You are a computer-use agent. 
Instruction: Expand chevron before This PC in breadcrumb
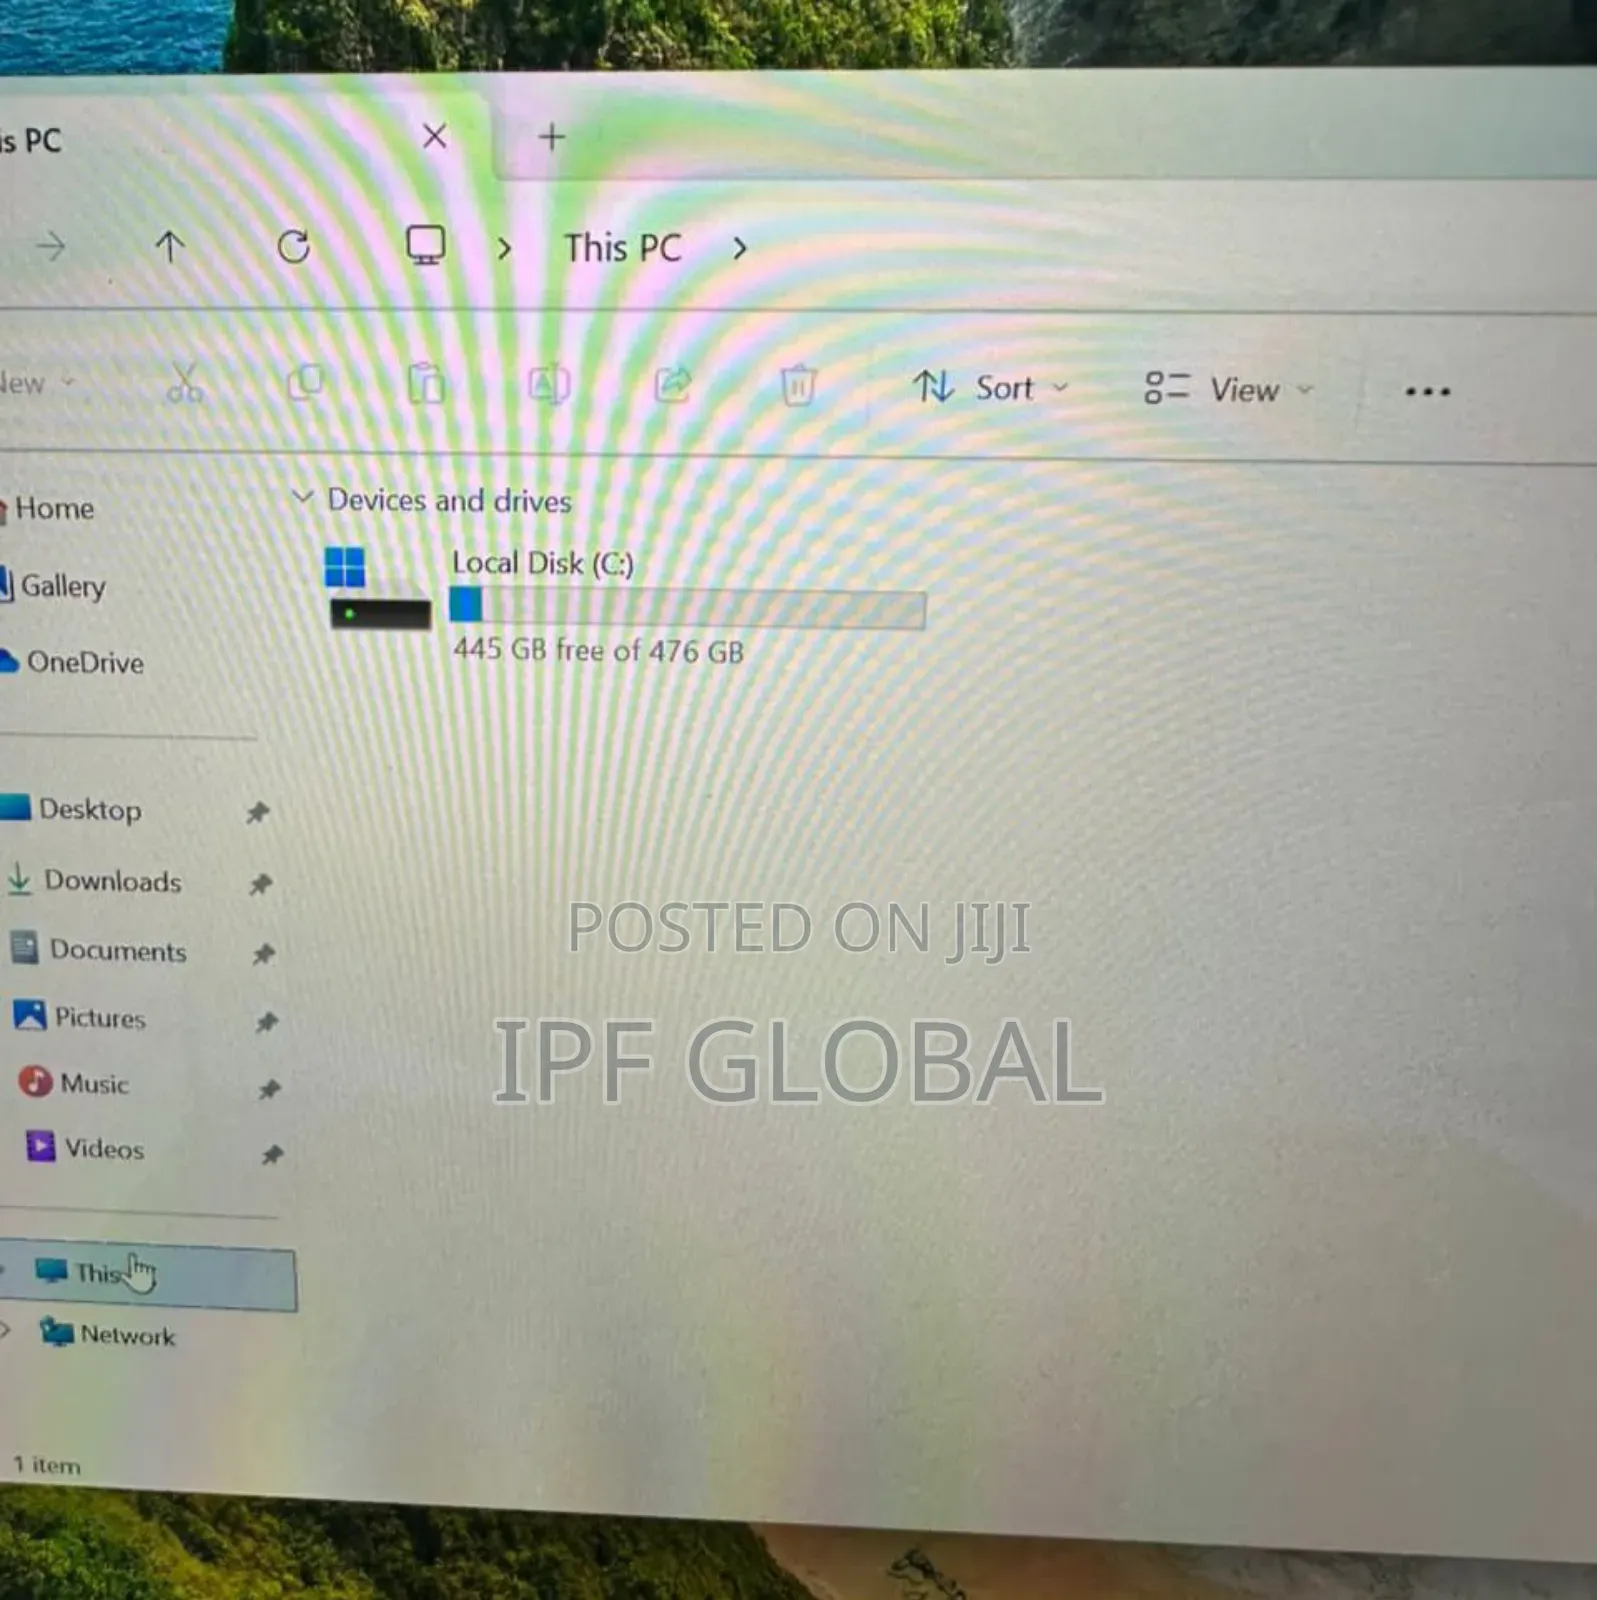[504, 248]
